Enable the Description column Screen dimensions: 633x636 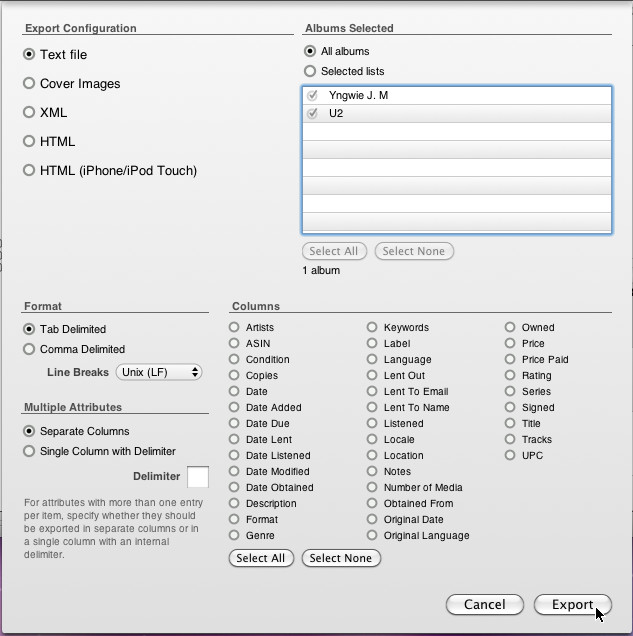(x=234, y=503)
